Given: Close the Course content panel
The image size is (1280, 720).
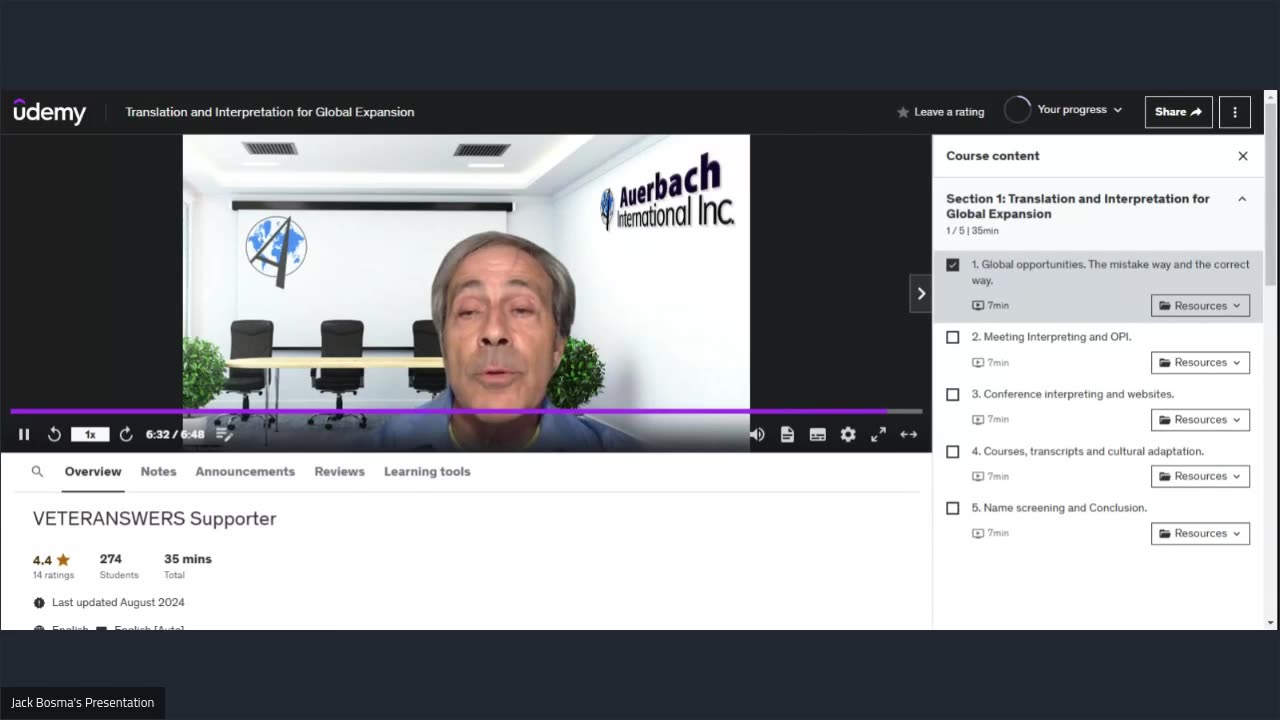Looking at the screenshot, I should (1243, 156).
